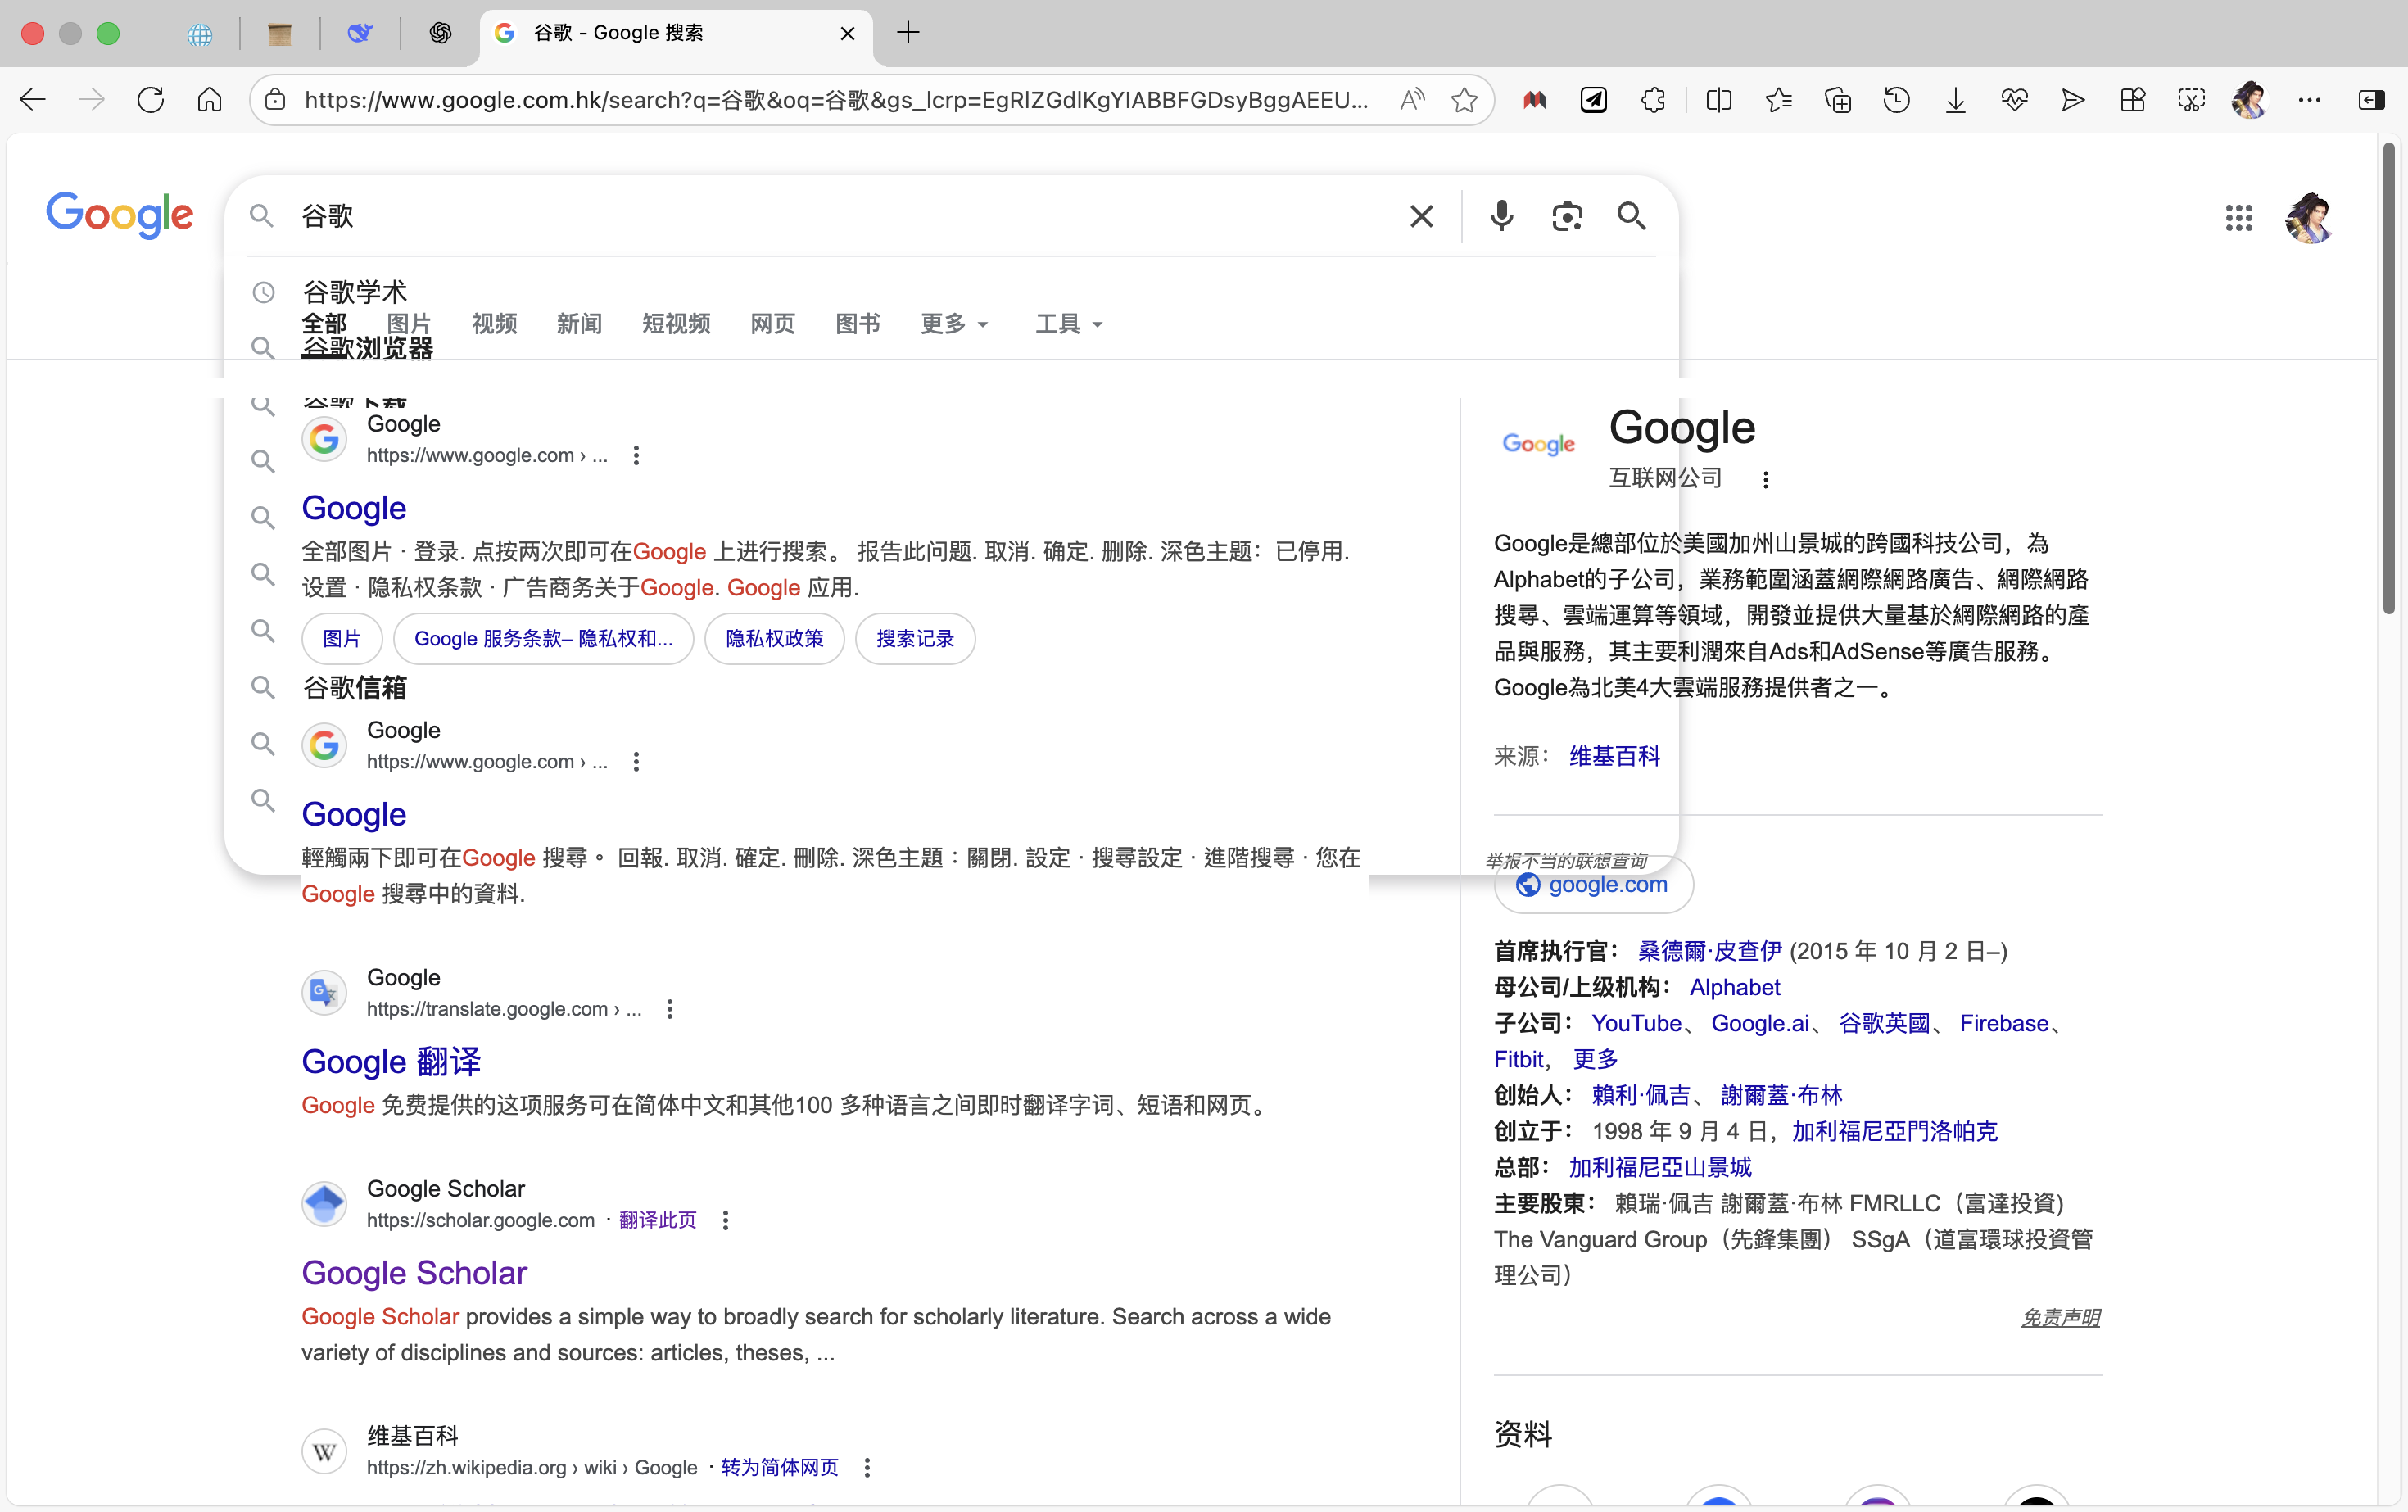Enable split screen view
This screenshot has width=2408, height=1512.
point(1720,100)
